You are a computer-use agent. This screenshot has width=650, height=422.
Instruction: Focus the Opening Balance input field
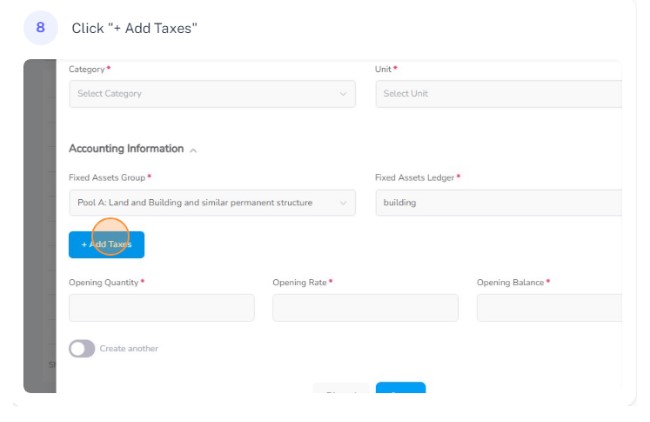click(549, 308)
